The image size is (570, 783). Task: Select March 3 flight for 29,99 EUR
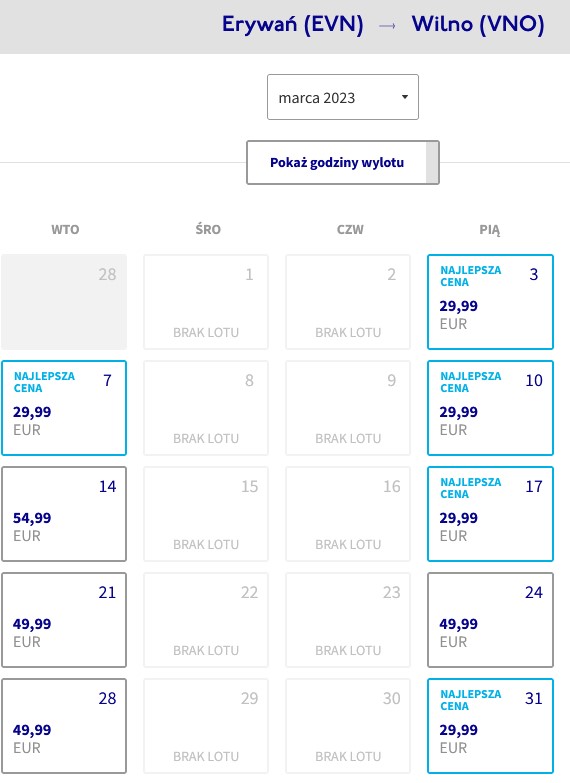[491, 302]
